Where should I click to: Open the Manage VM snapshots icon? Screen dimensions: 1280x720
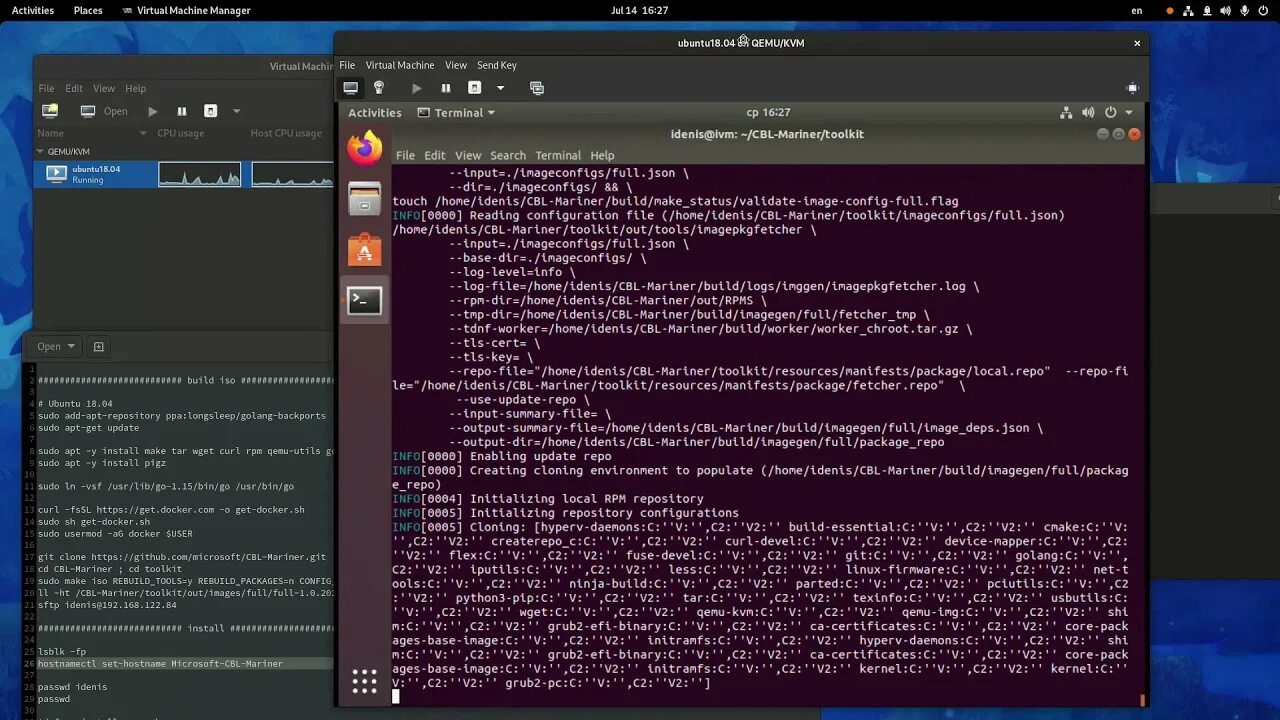point(537,88)
